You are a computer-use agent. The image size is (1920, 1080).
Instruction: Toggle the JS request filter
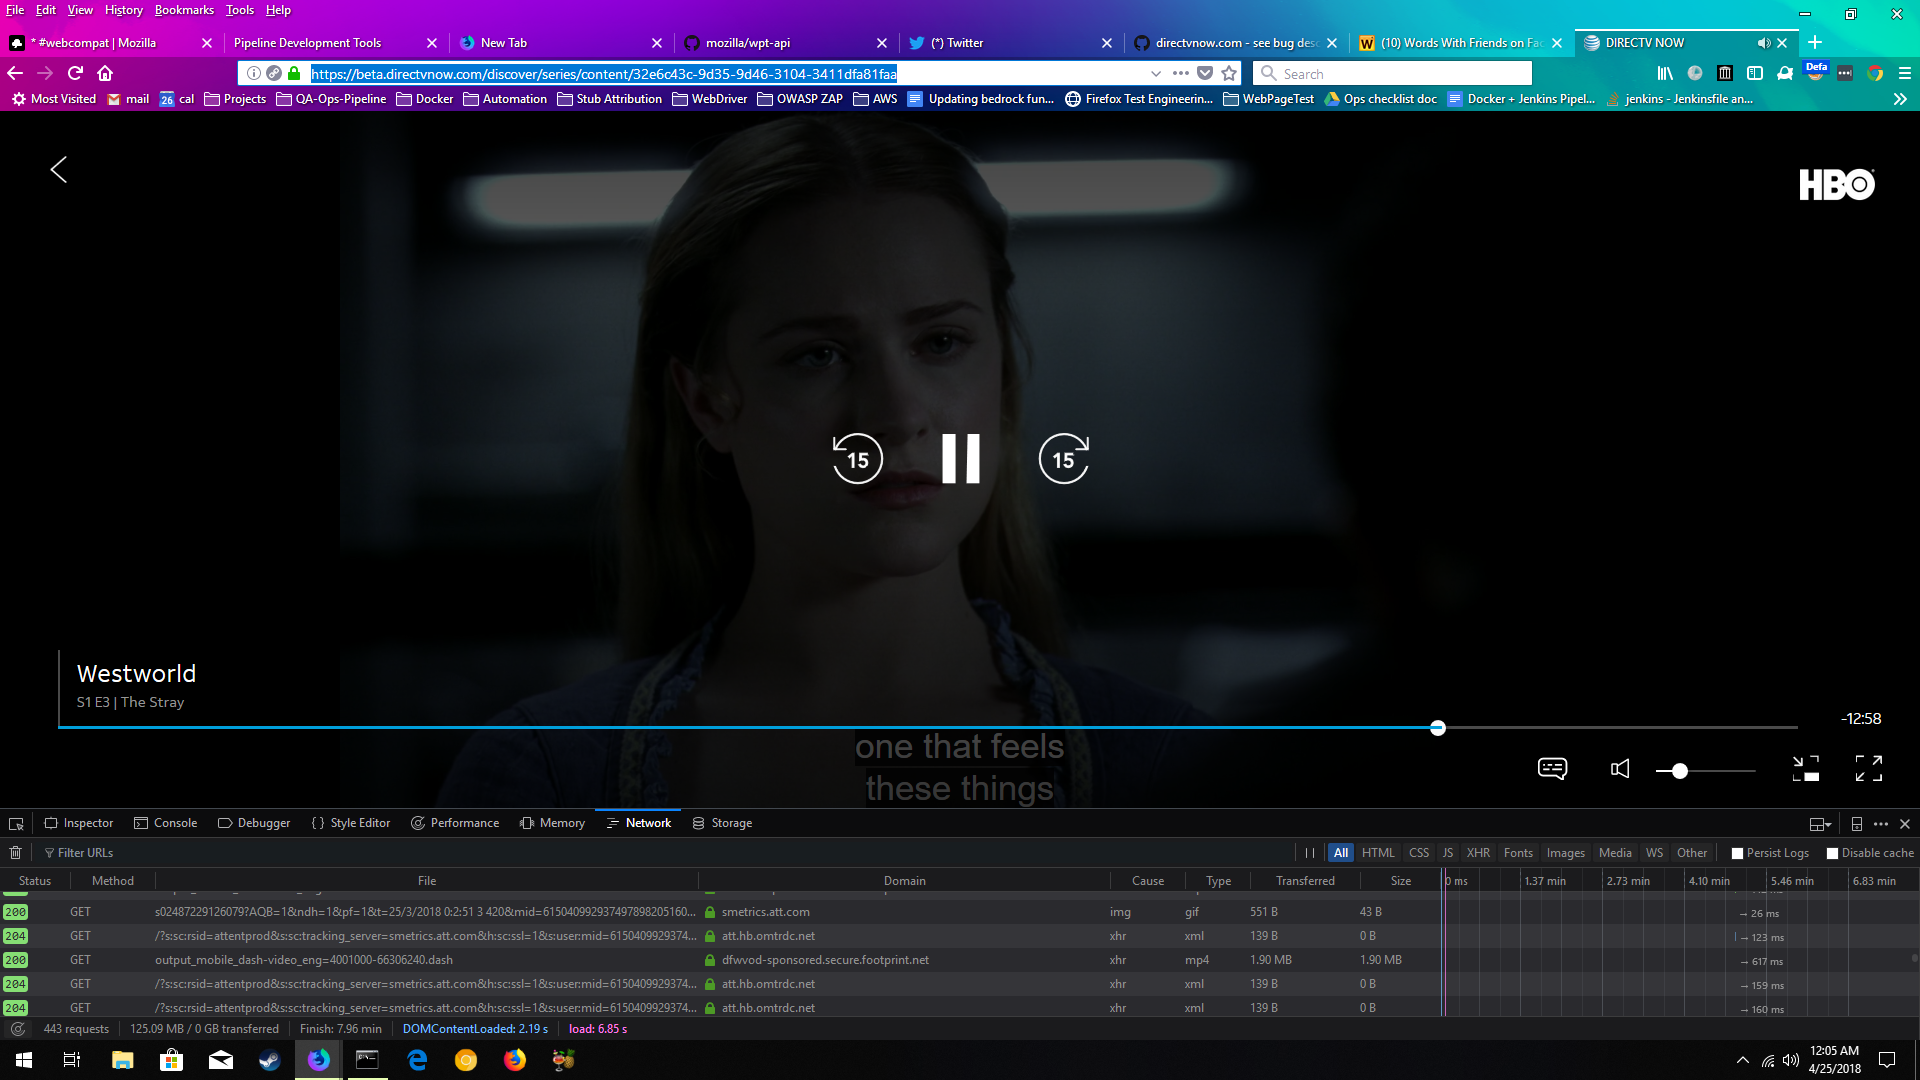[x=1448, y=853]
